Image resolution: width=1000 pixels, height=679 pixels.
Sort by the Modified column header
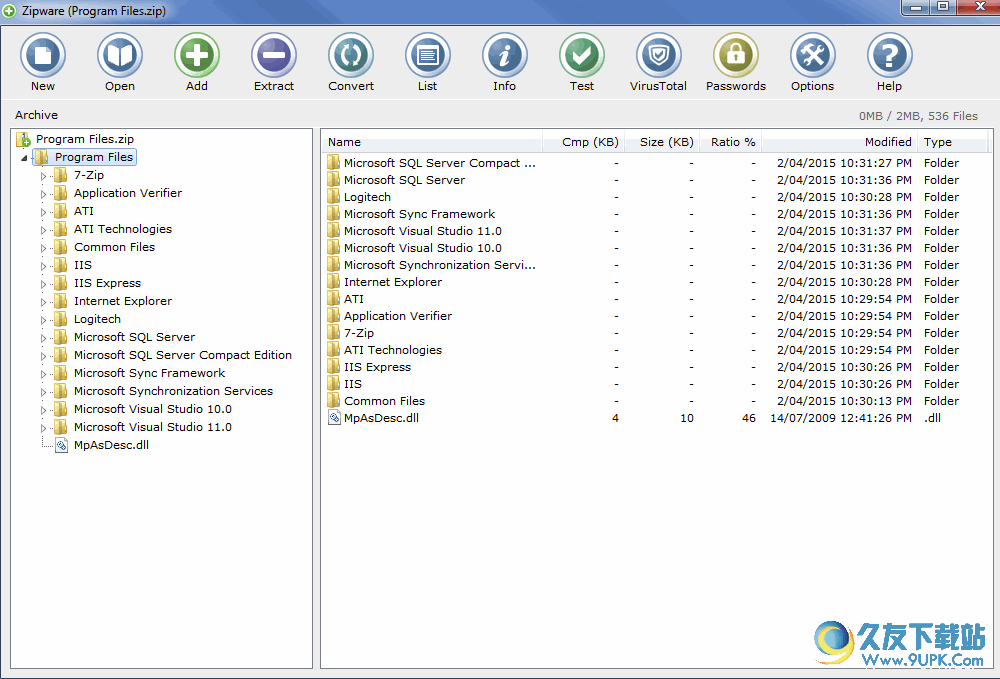[x=840, y=142]
